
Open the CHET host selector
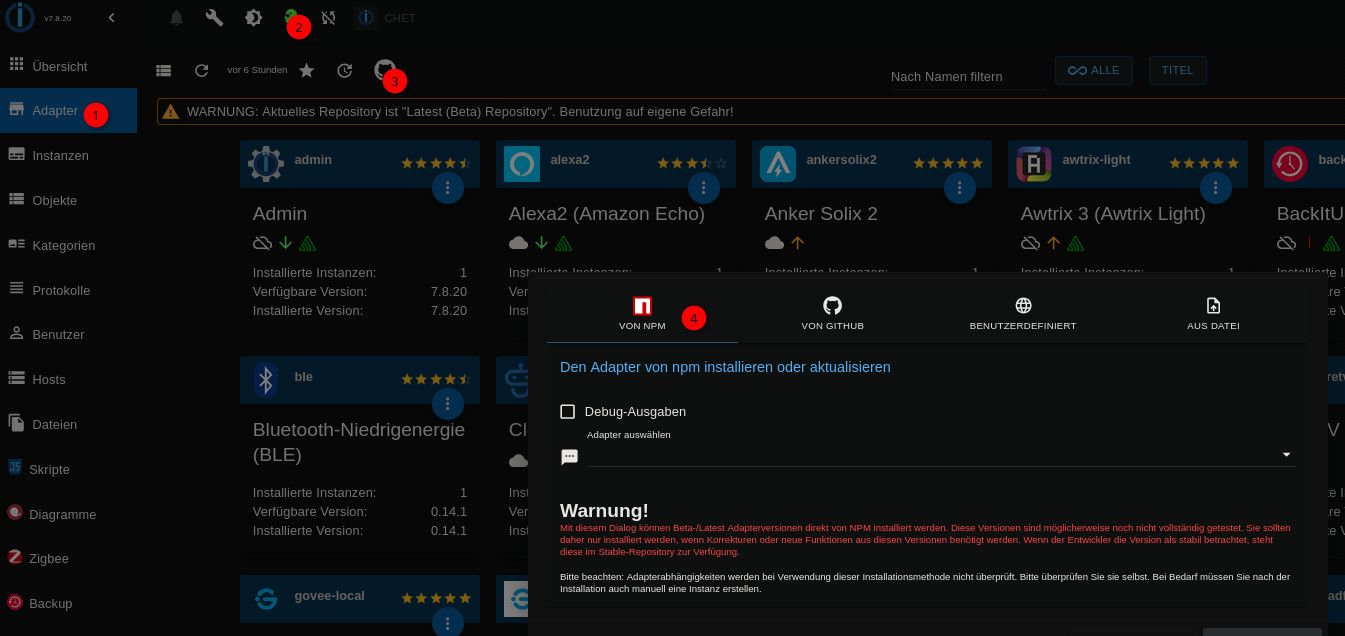[x=386, y=17]
